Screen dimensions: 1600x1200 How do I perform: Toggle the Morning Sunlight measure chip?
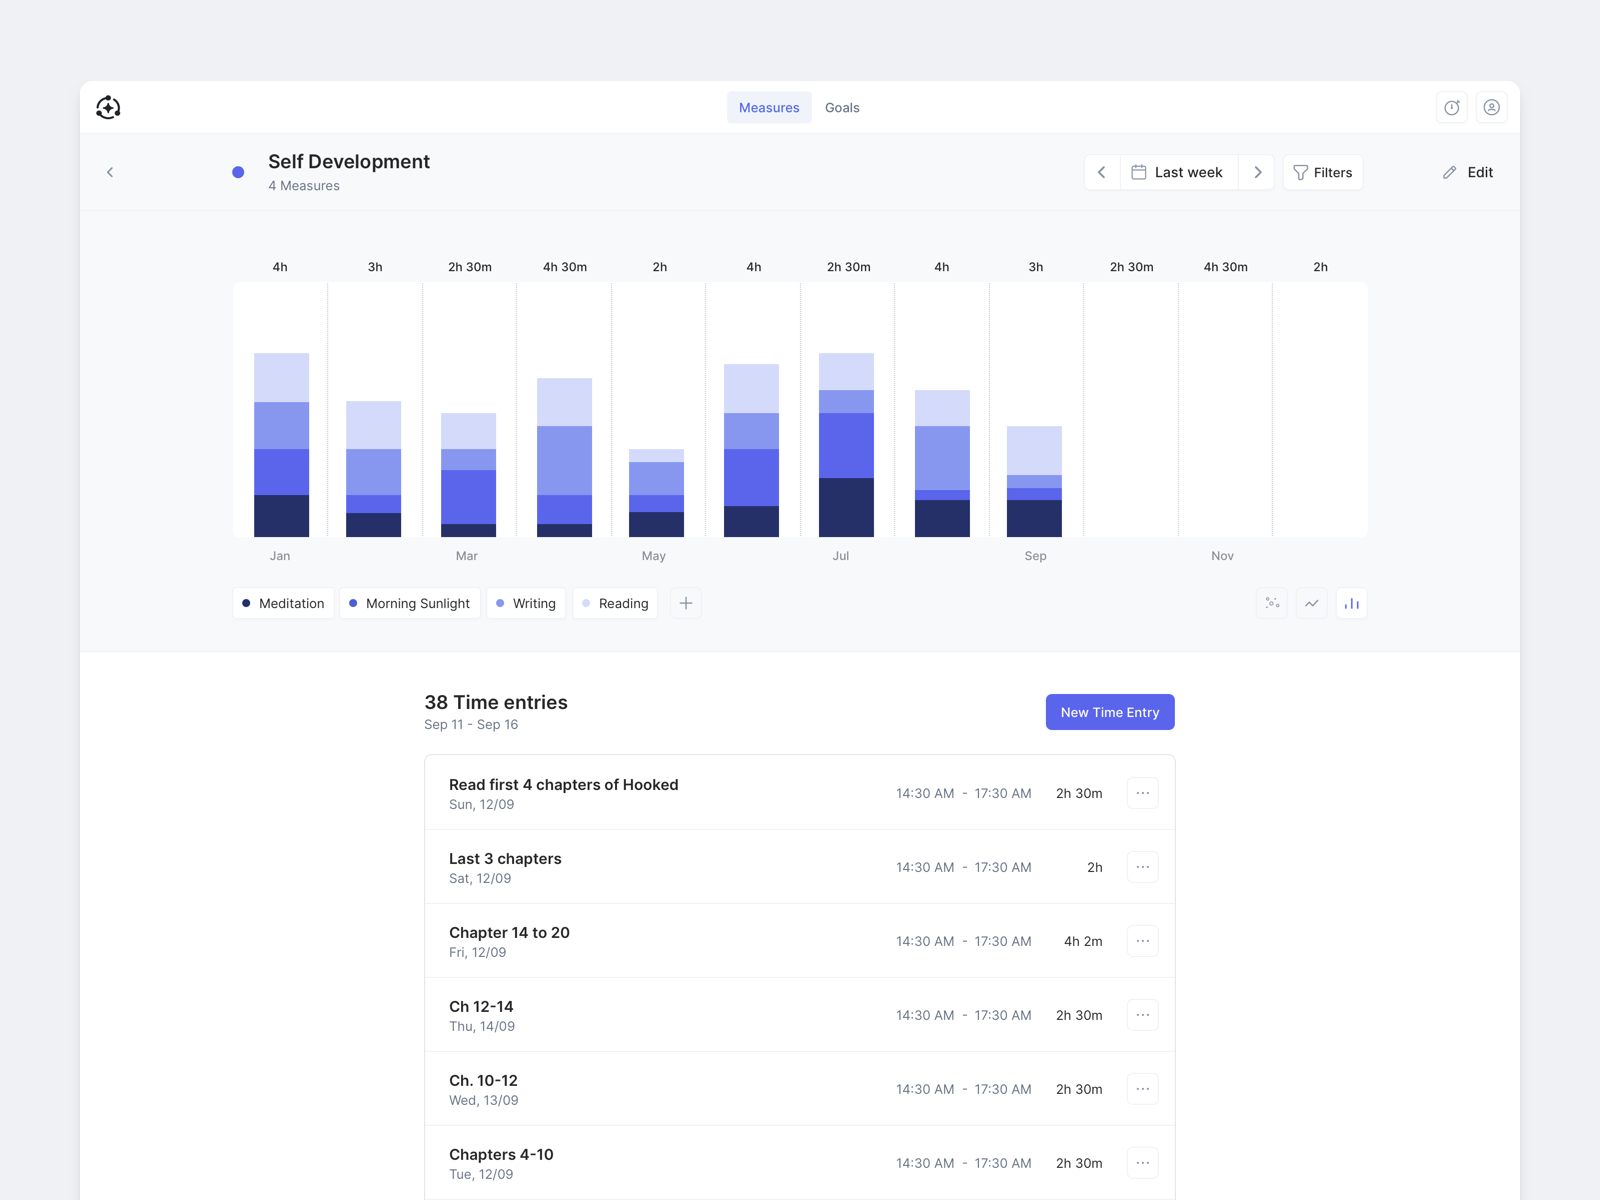coord(409,603)
